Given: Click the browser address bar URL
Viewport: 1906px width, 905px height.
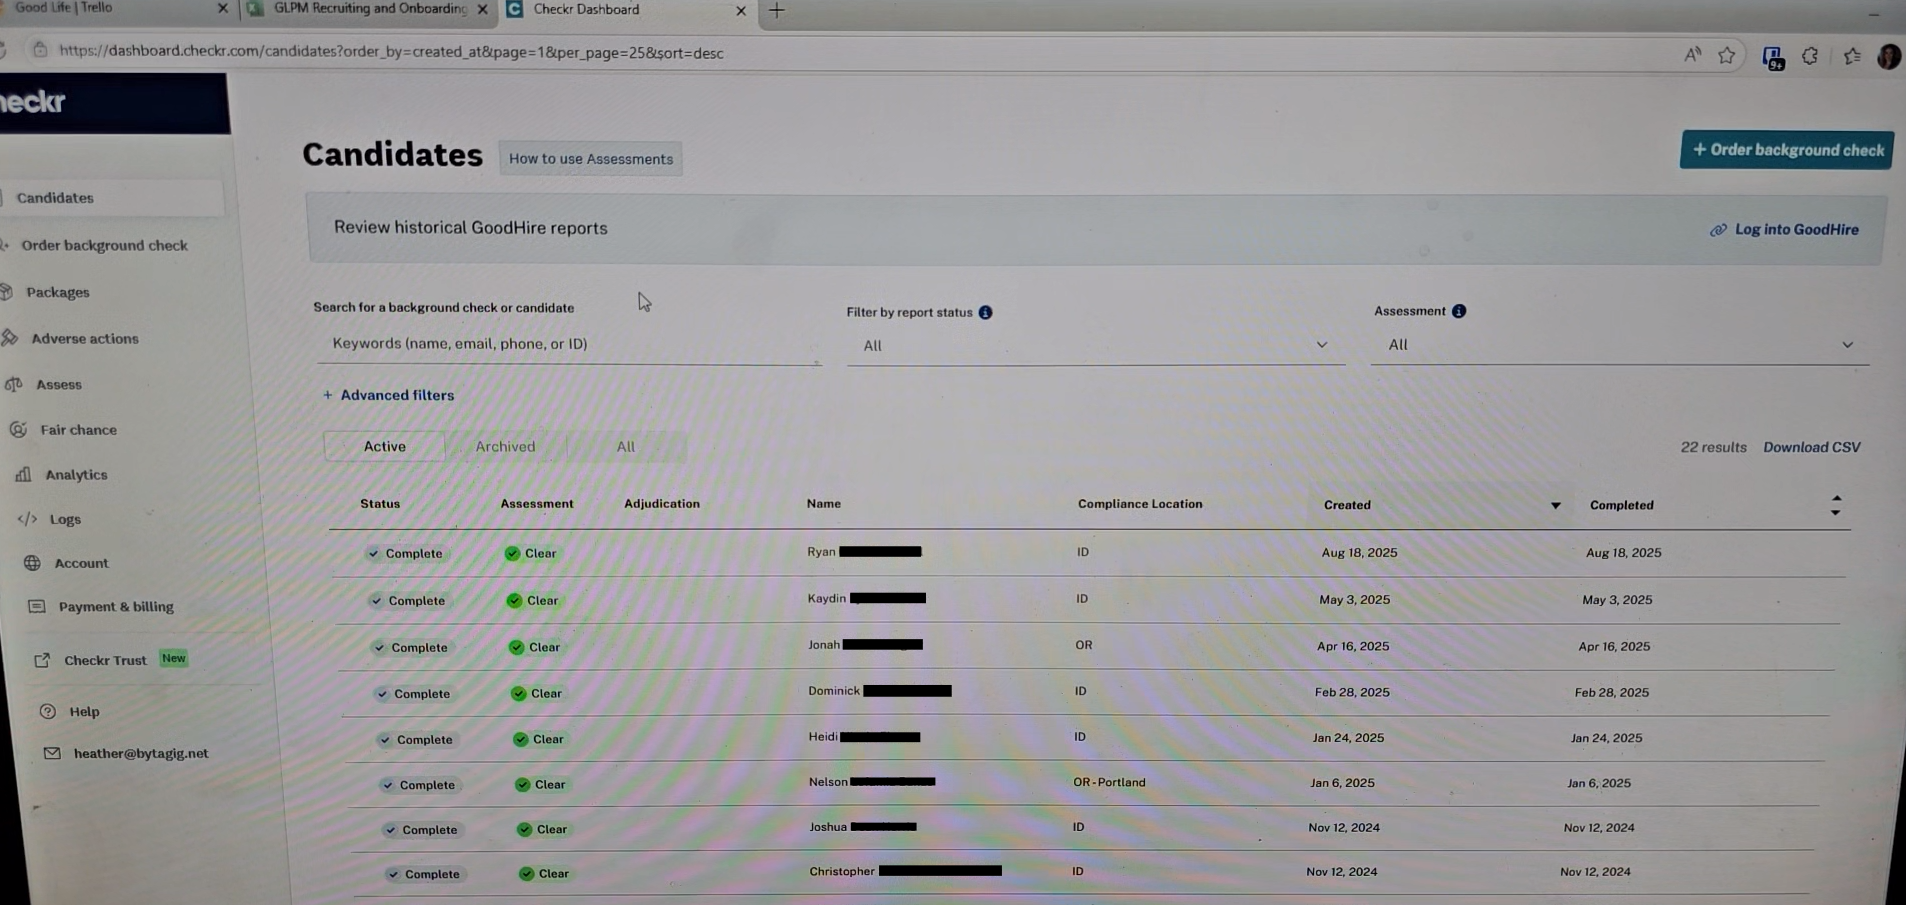Looking at the screenshot, I should [x=391, y=52].
